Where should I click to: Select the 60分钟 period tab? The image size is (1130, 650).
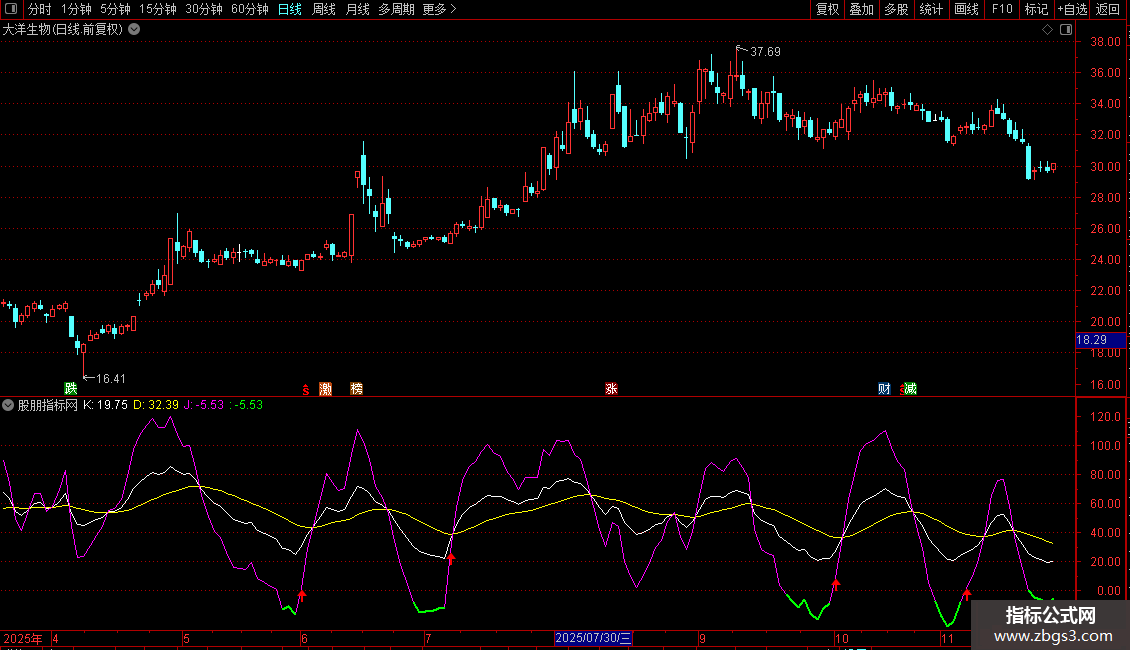249,10
